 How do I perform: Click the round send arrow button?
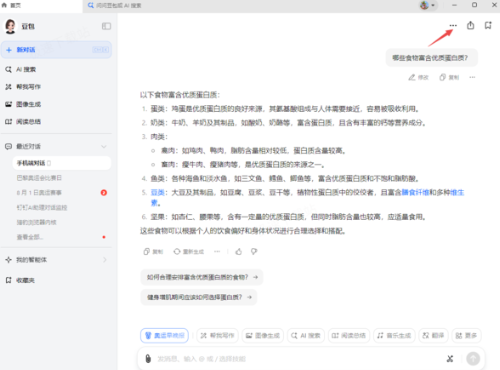click(473, 359)
